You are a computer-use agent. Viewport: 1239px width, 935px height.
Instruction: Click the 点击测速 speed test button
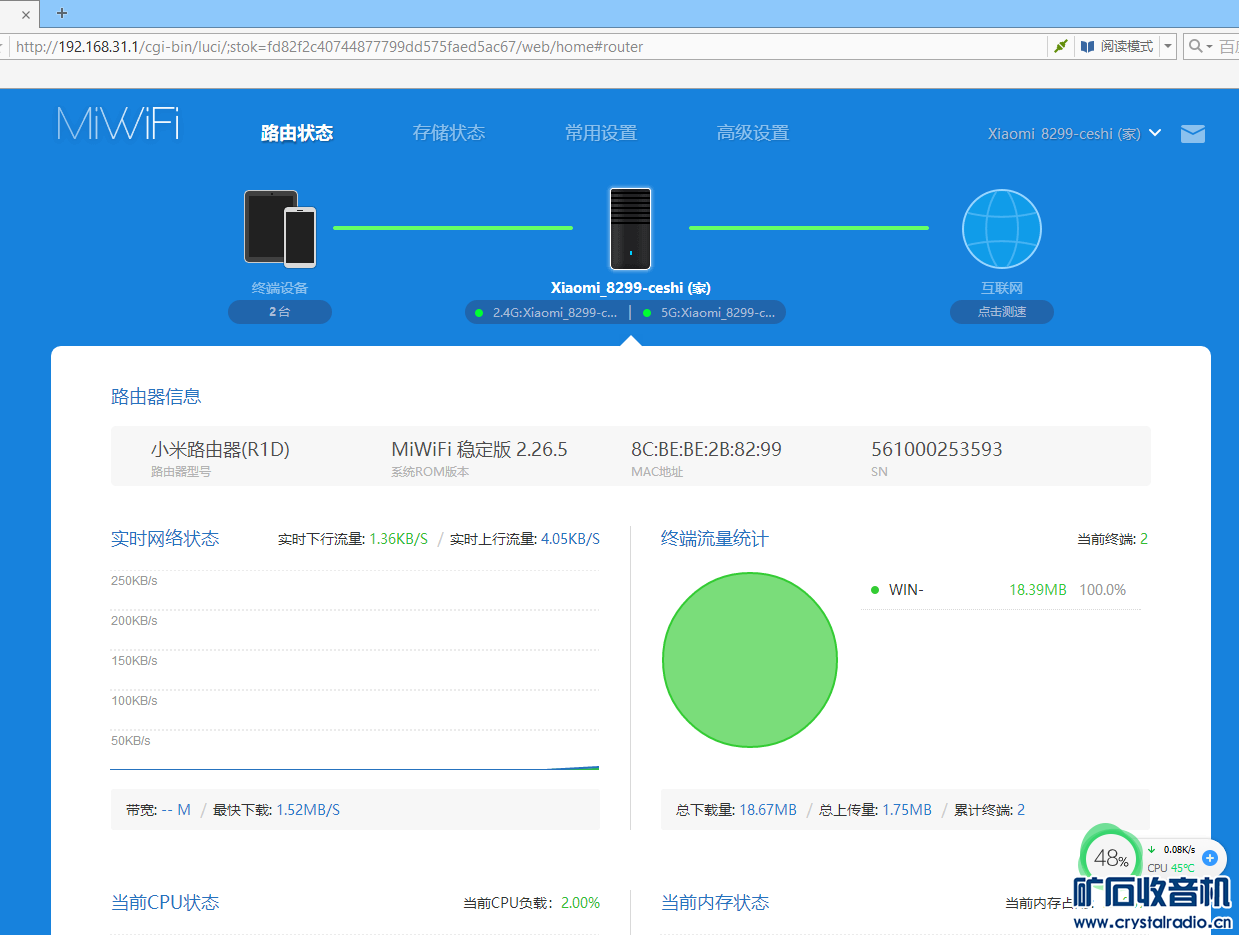click(1001, 312)
